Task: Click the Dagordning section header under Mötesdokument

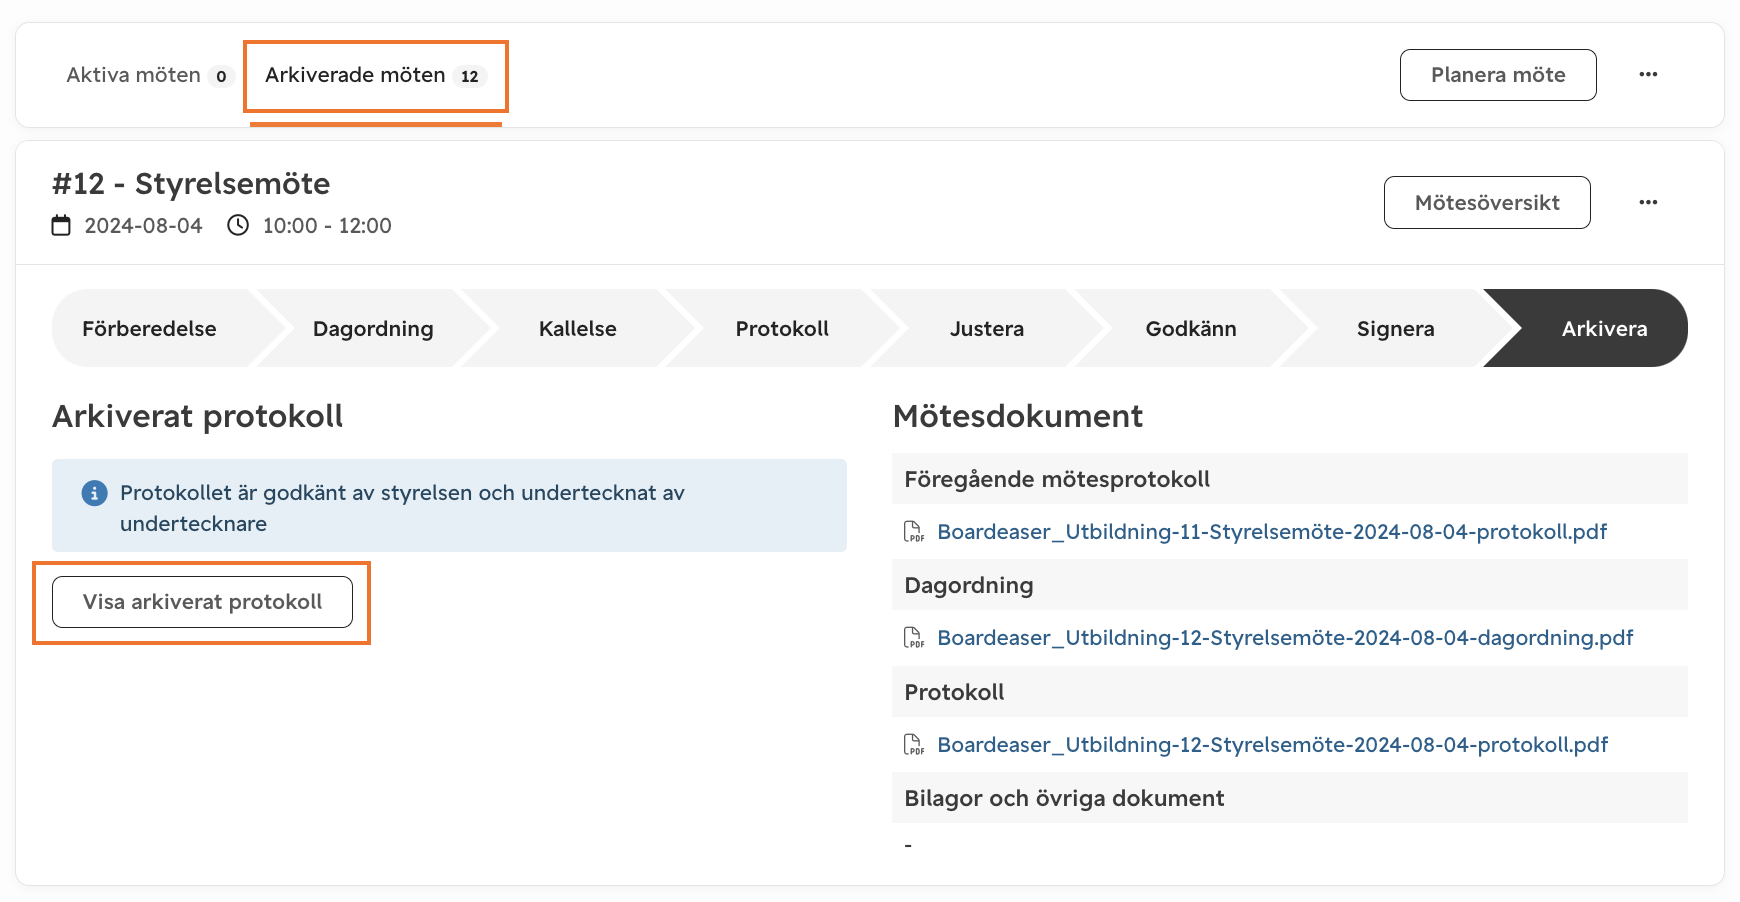Action: tap(1290, 585)
